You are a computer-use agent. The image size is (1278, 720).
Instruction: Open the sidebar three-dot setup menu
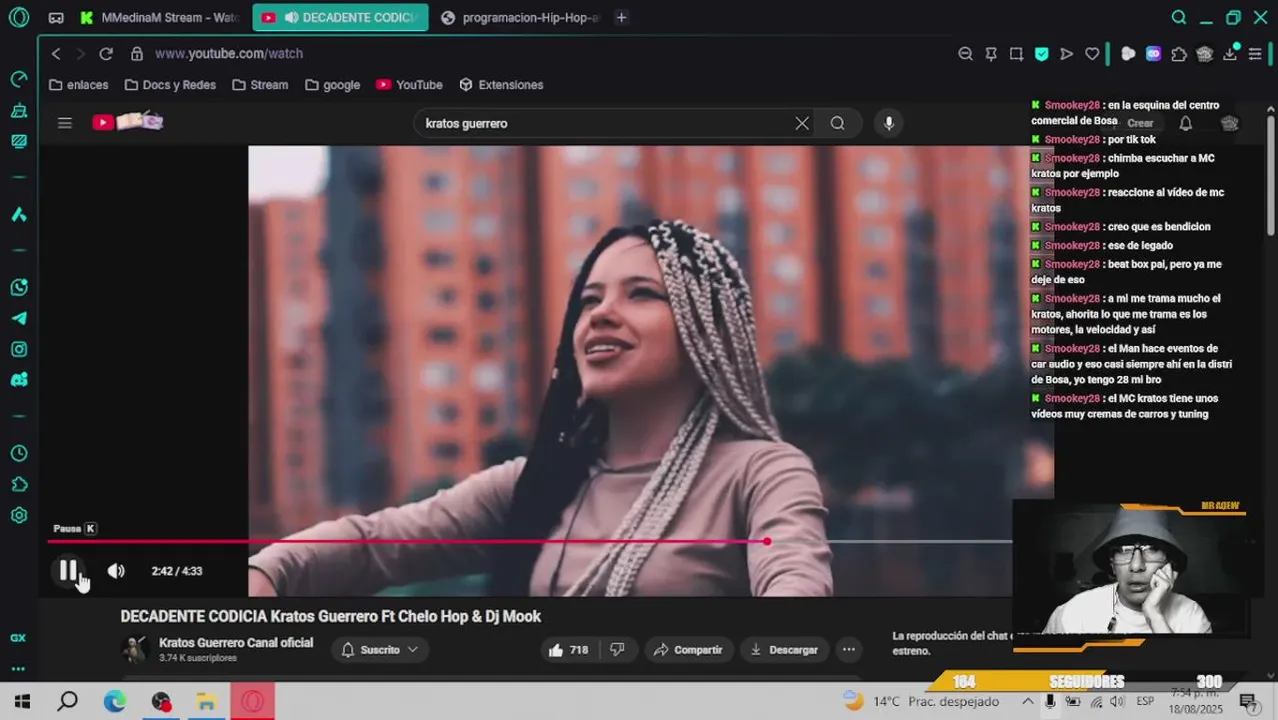[x=18, y=669]
